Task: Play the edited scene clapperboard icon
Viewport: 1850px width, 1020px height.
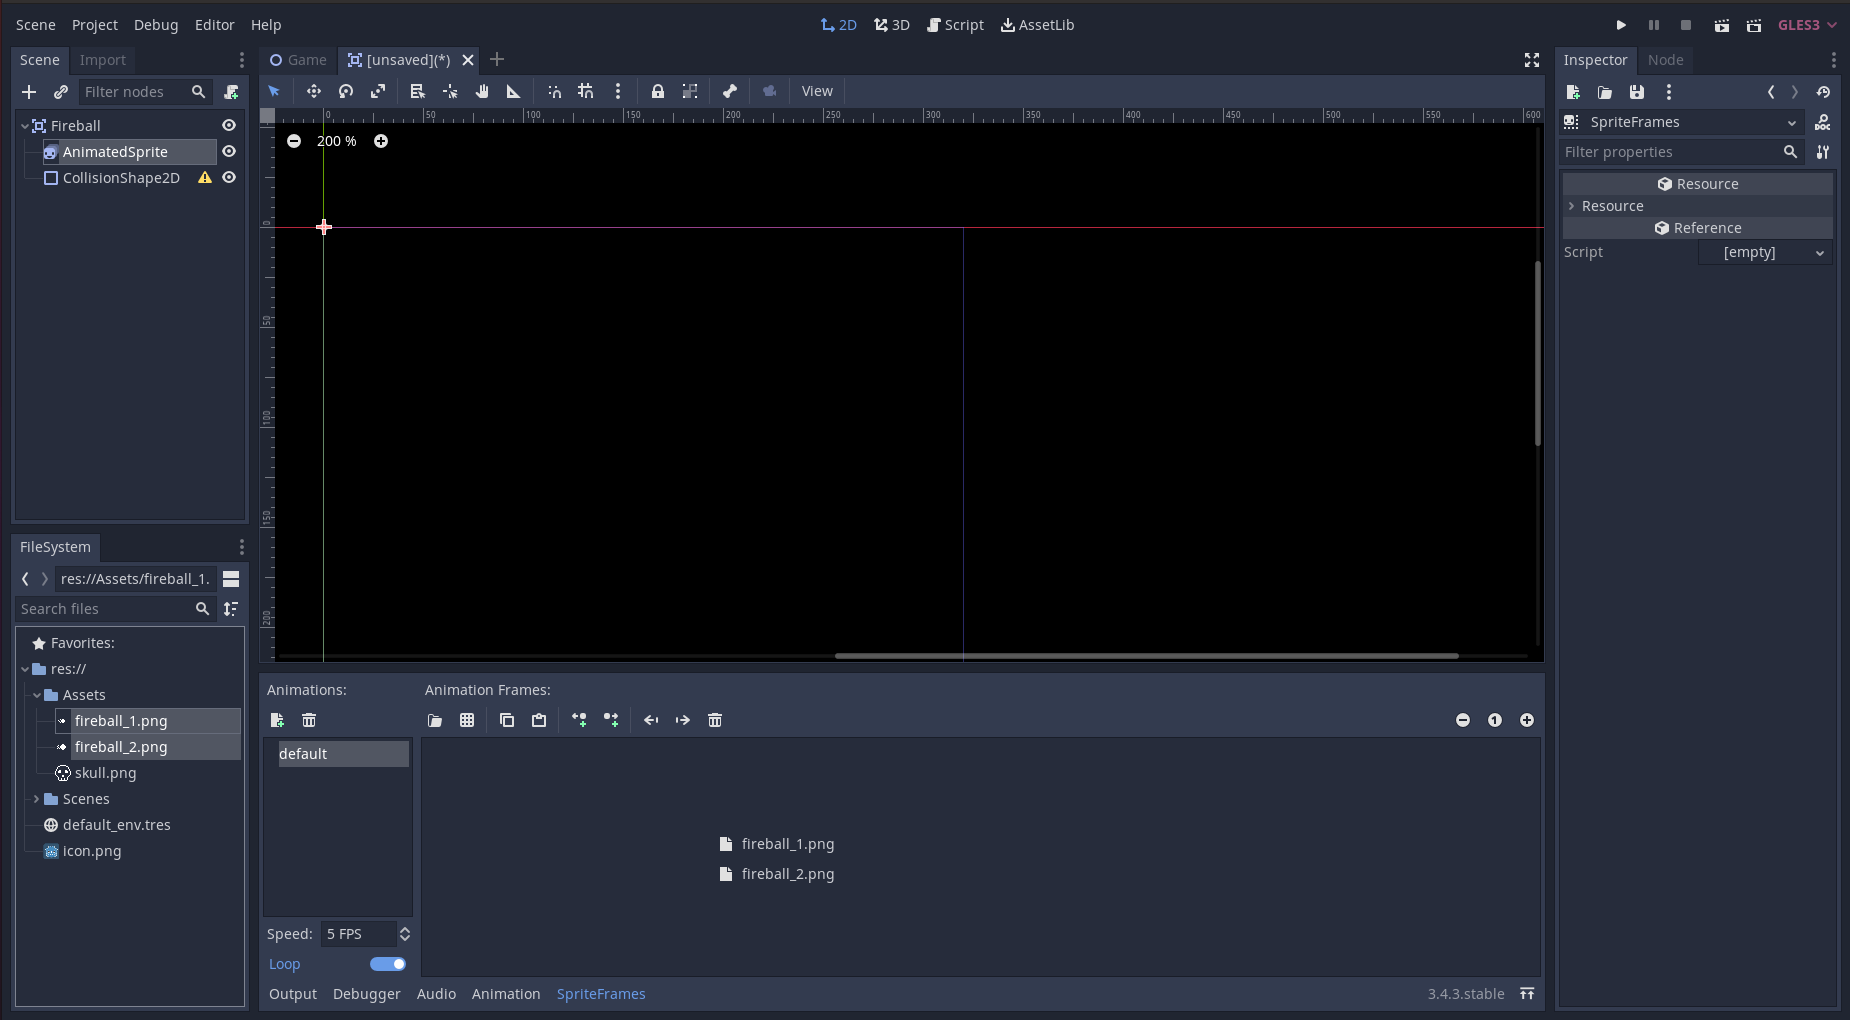Action: tap(1722, 25)
